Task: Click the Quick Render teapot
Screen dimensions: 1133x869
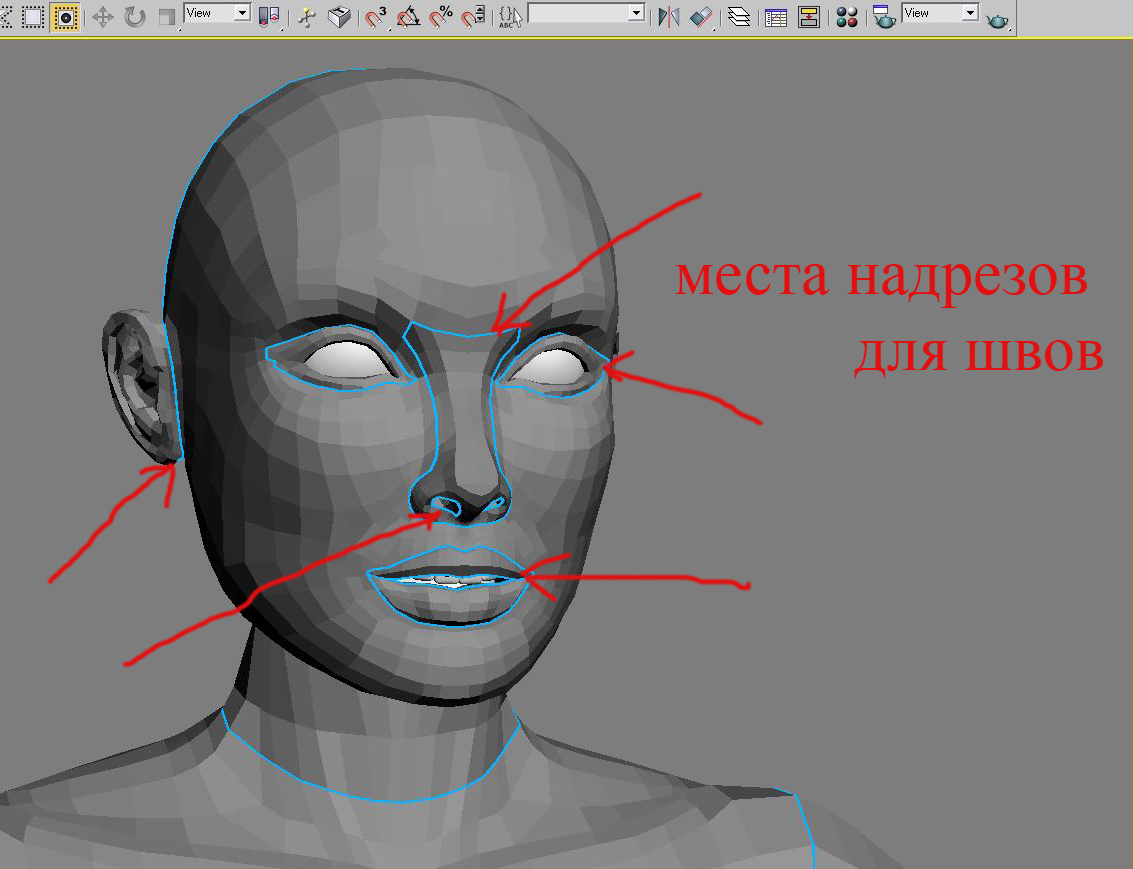Action: [x=997, y=19]
